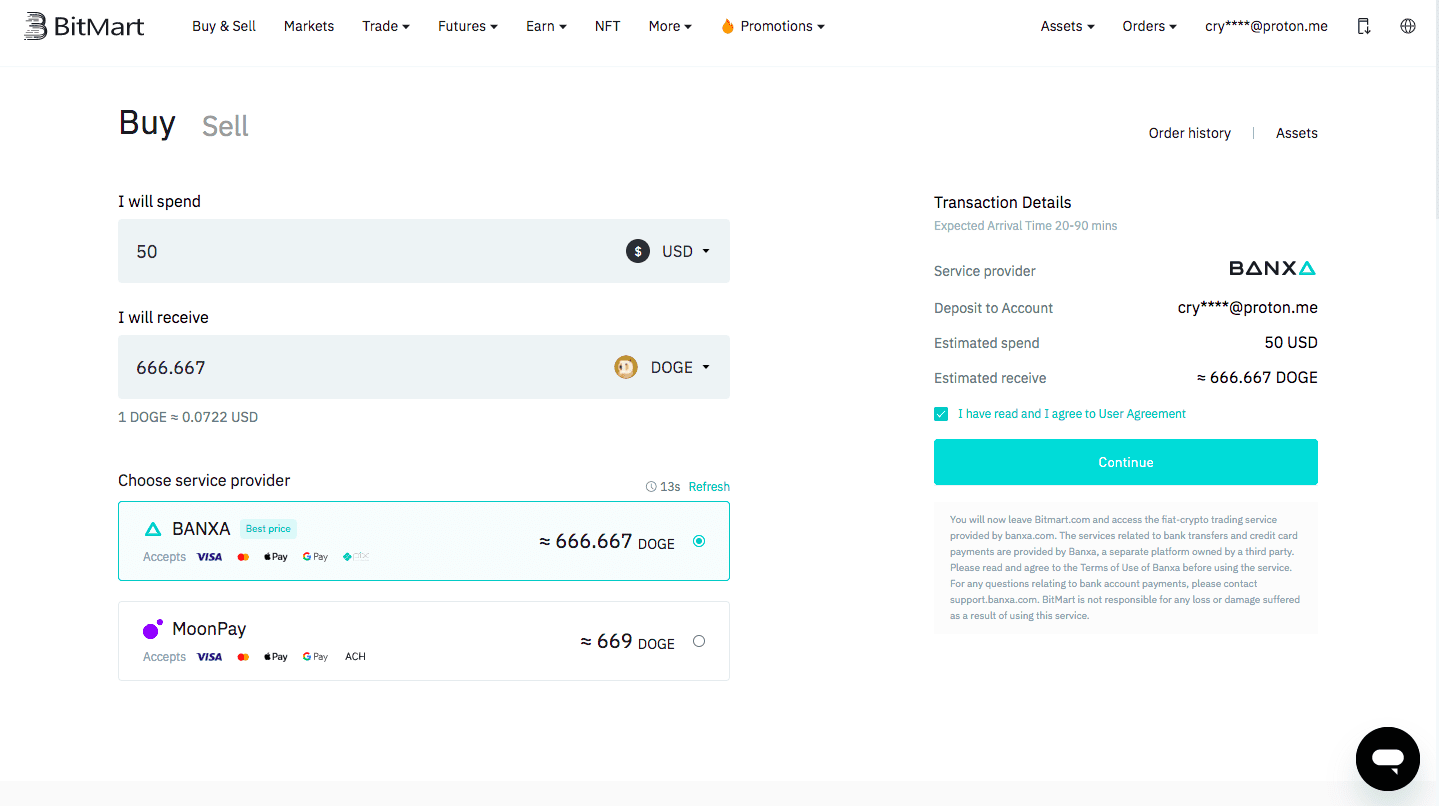Expand the Earn menu
The image size is (1439, 806).
click(x=546, y=26)
